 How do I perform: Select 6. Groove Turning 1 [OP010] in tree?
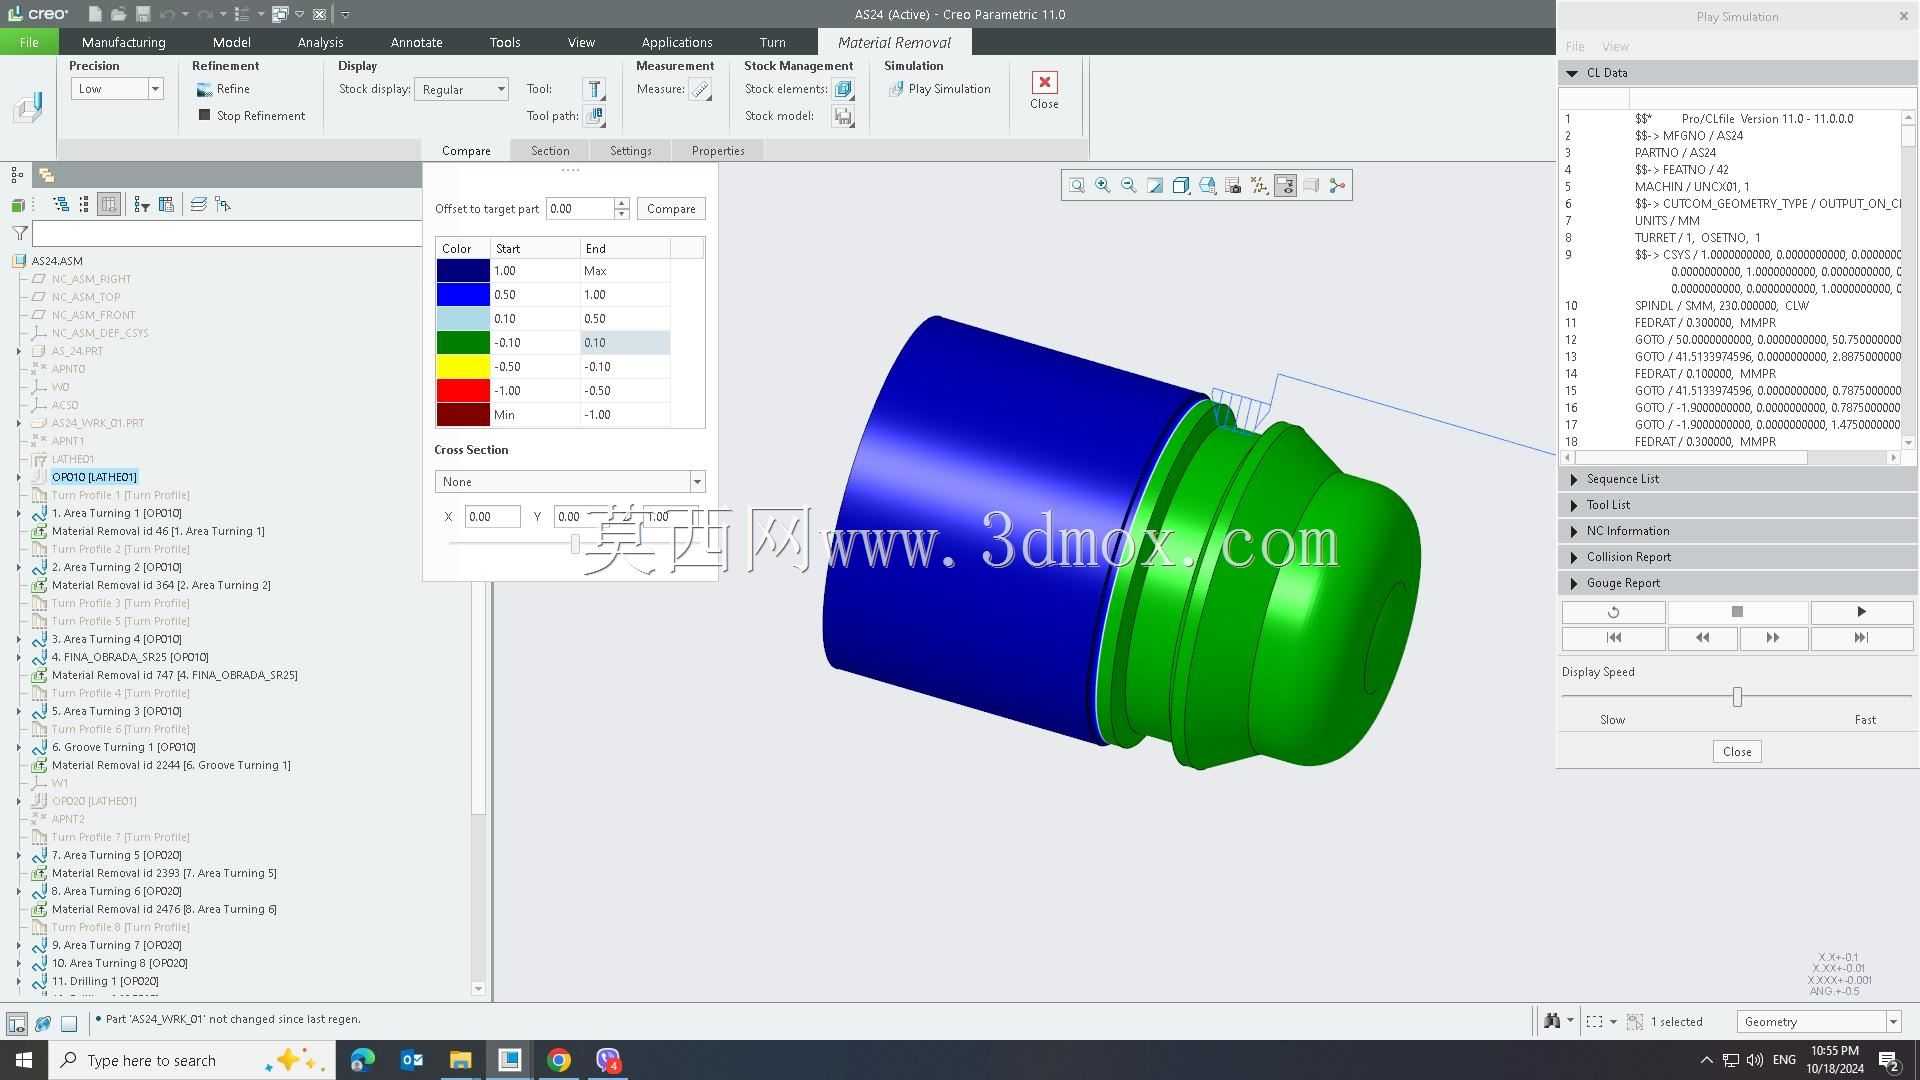pos(123,747)
